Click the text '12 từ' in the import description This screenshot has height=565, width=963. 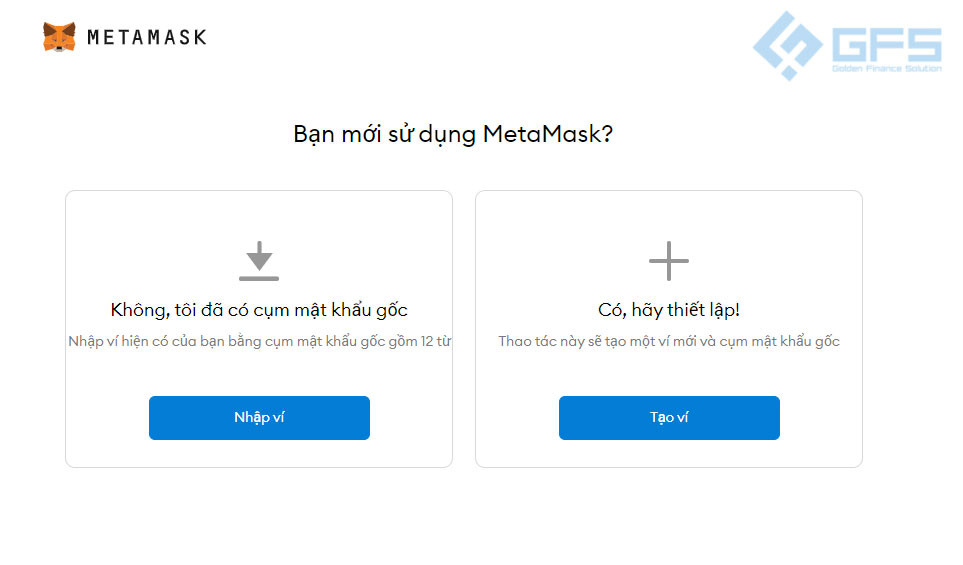(435, 341)
